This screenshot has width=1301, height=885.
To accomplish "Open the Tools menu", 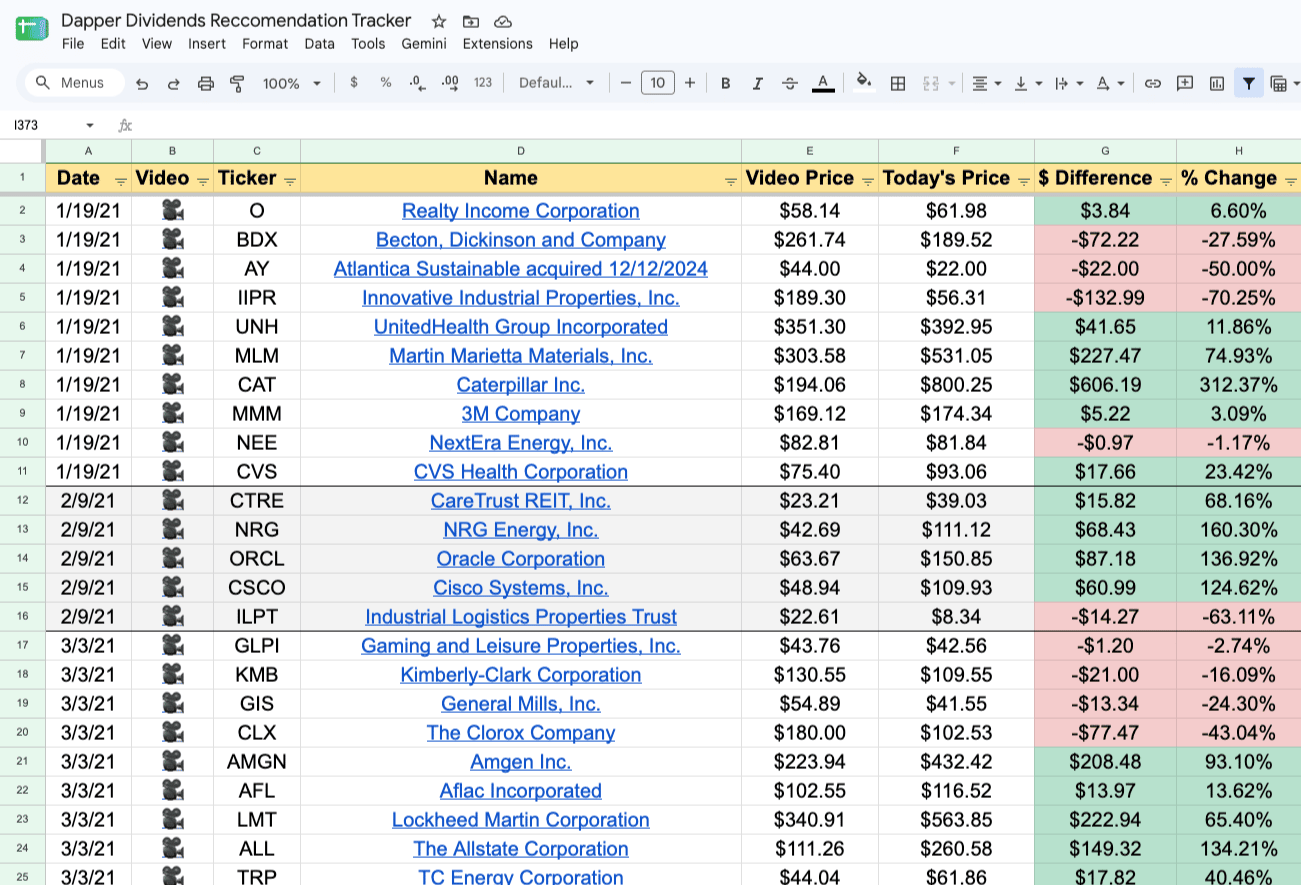I will (x=368, y=44).
